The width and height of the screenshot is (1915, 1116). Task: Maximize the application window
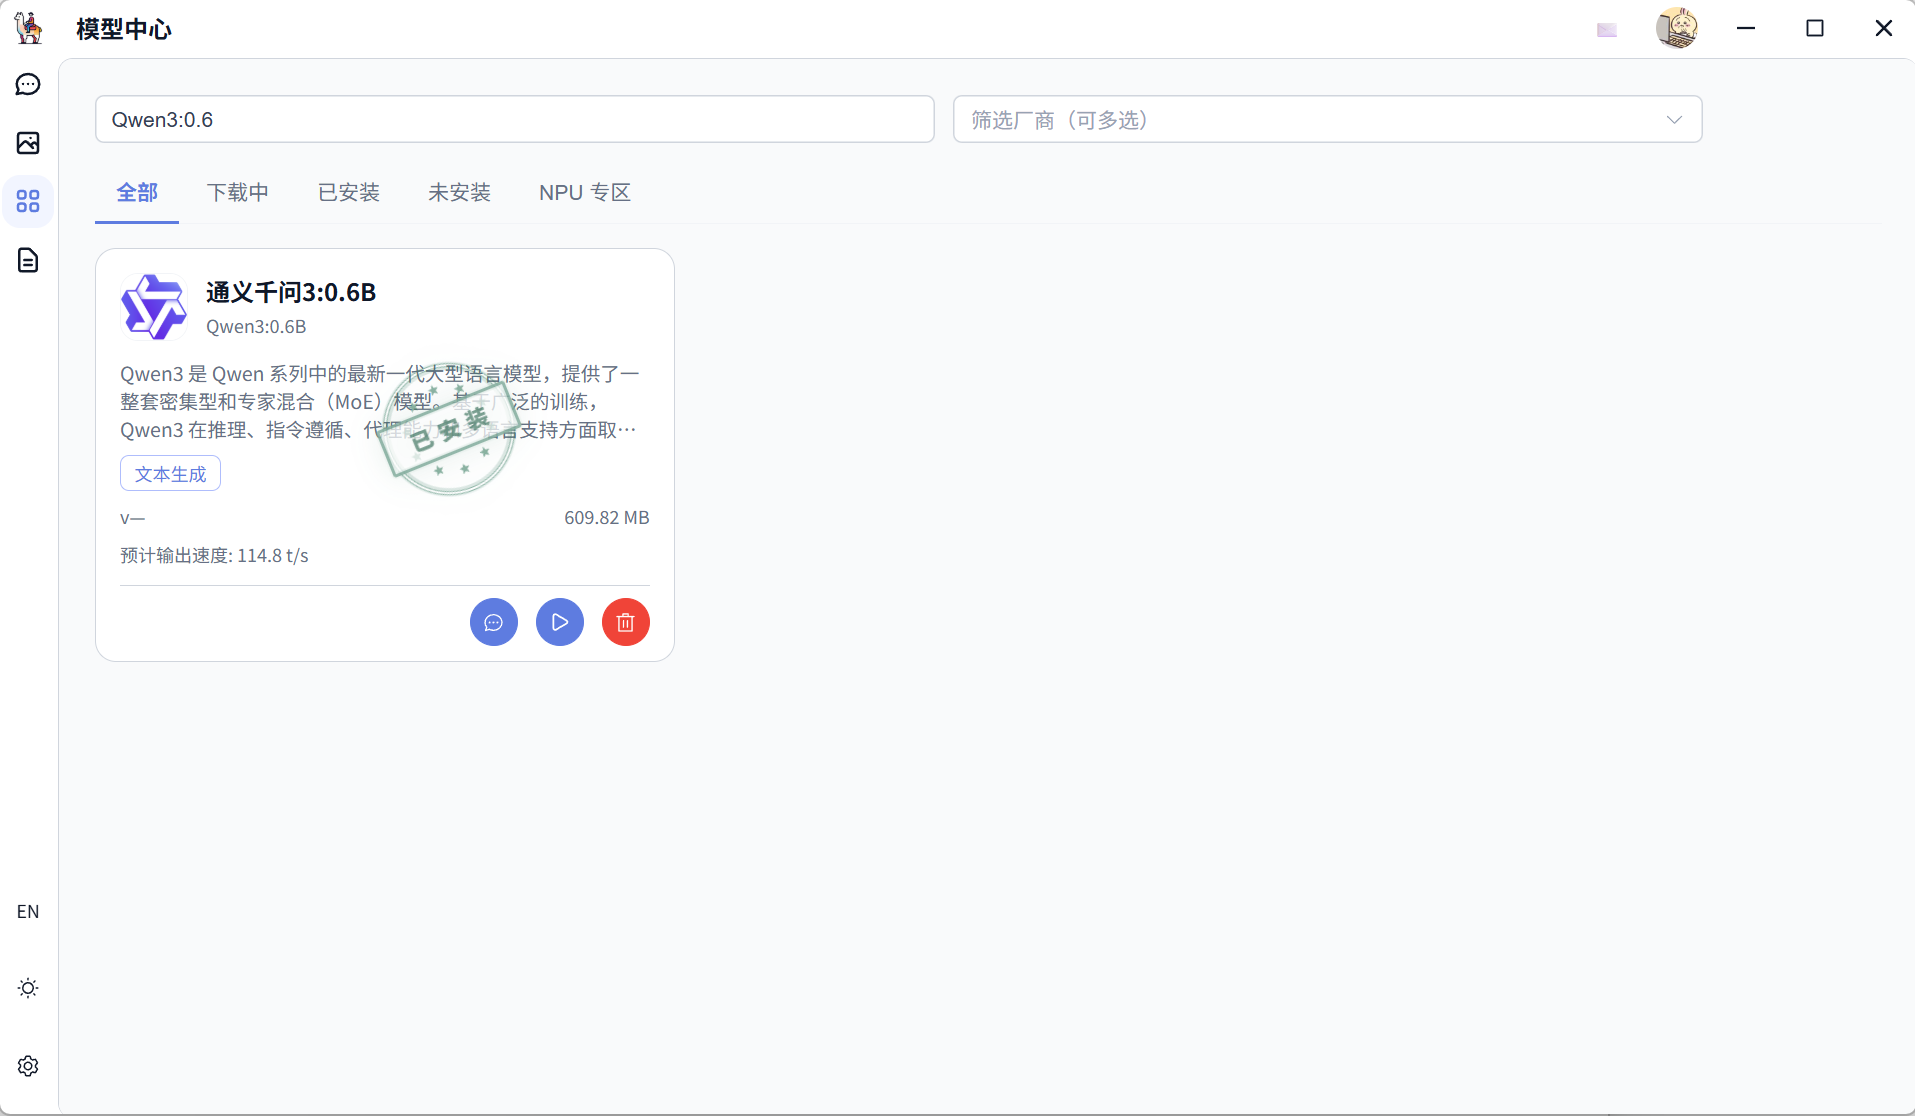[x=1815, y=28]
